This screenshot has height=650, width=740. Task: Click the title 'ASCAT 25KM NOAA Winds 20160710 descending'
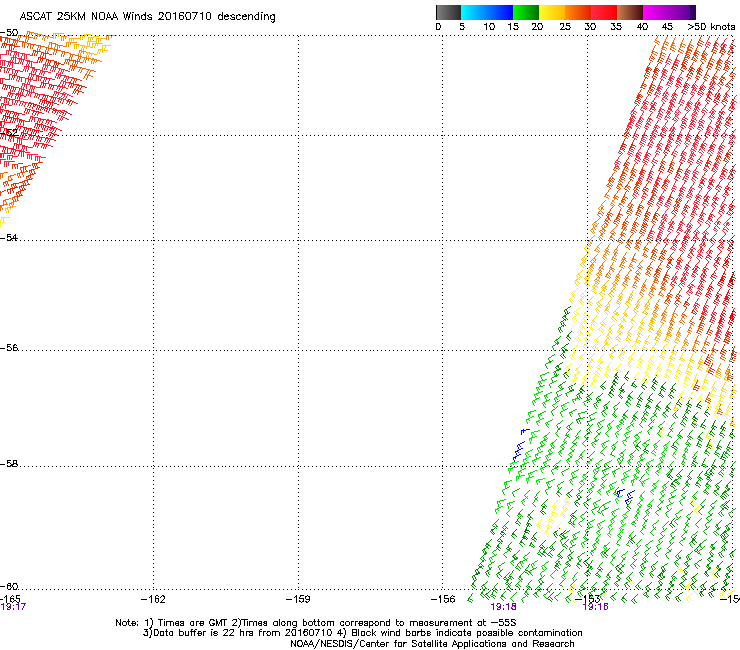147,17
